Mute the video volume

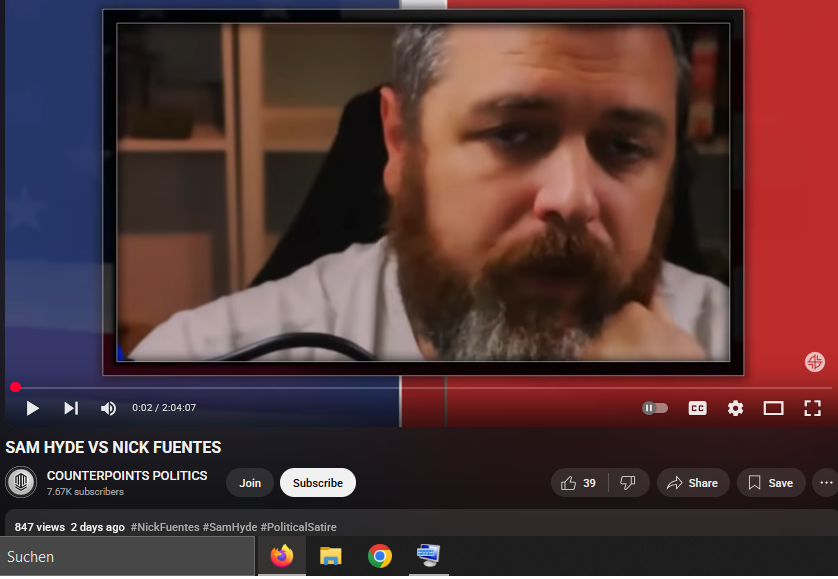[x=108, y=408]
